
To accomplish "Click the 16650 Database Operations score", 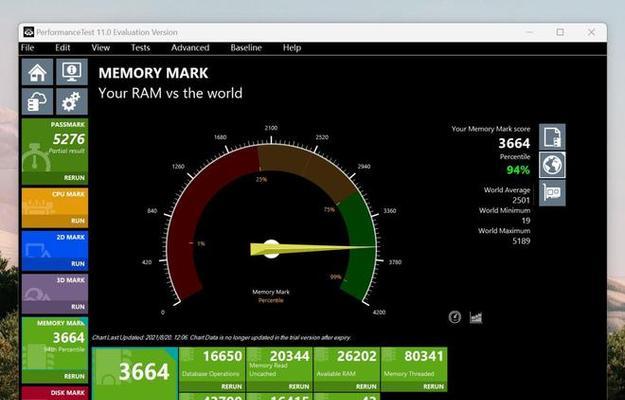I will coord(222,356).
